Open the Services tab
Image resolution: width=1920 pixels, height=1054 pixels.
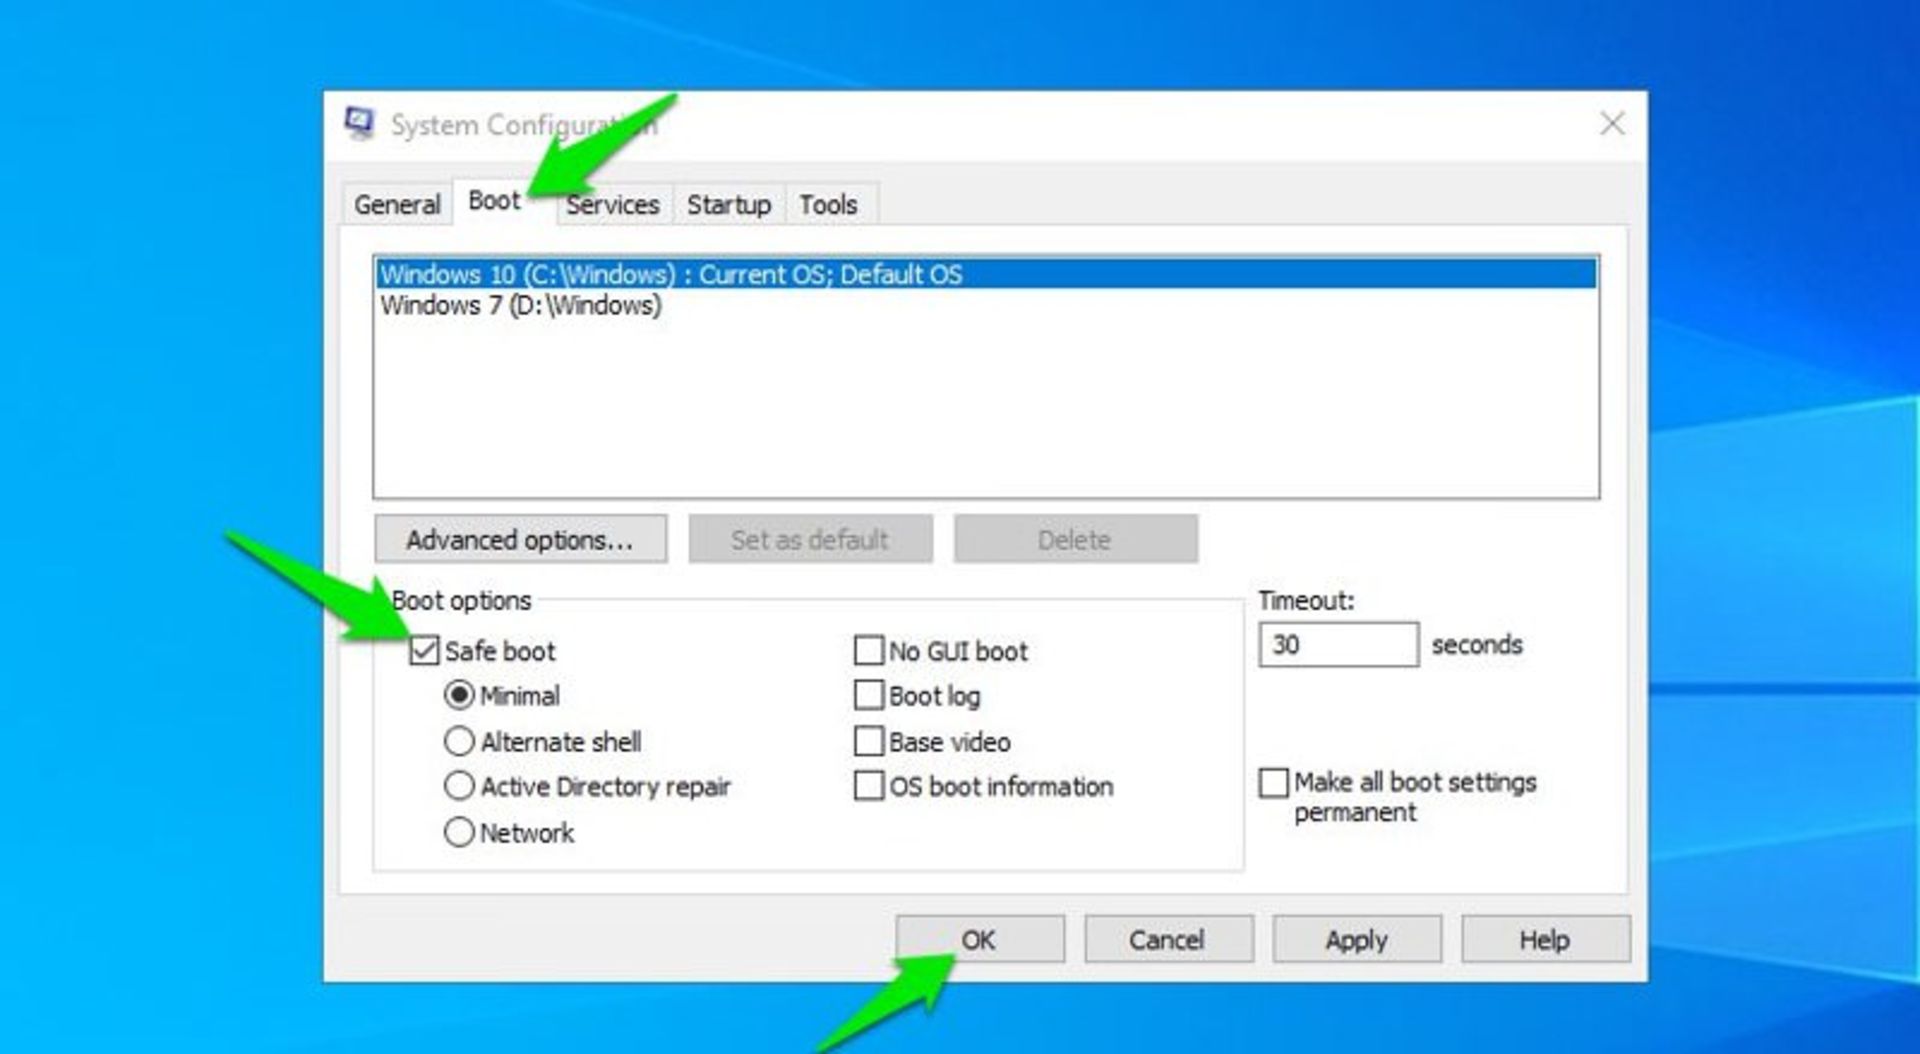point(613,205)
